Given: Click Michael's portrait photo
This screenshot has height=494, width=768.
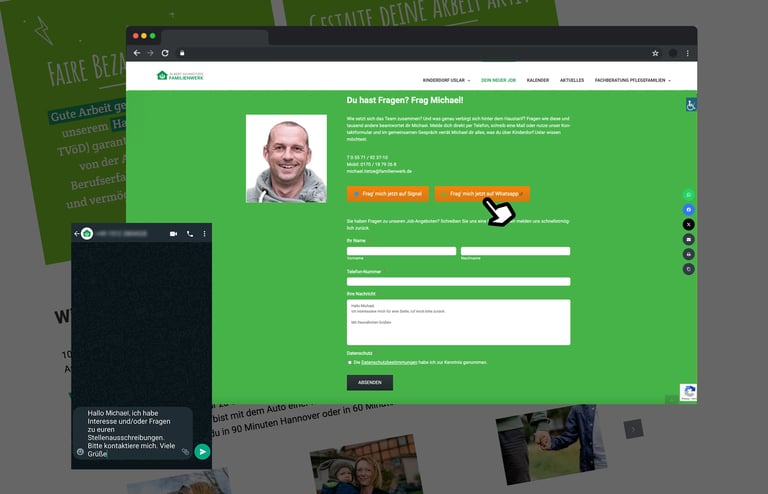Looking at the screenshot, I should coord(286,159).
